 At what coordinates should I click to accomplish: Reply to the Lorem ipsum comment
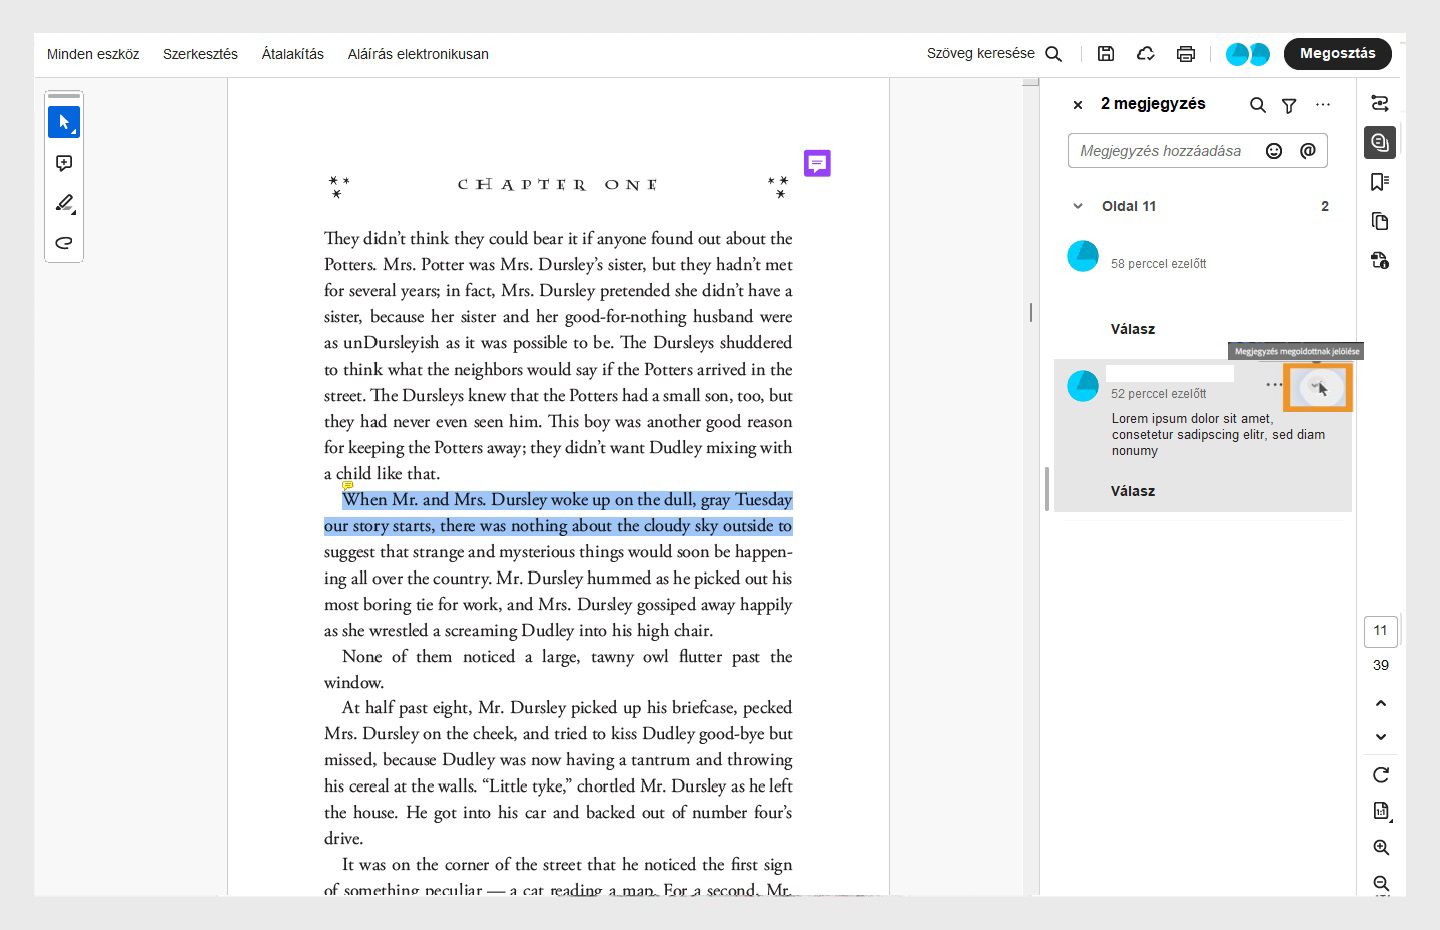click(1133, 491)
